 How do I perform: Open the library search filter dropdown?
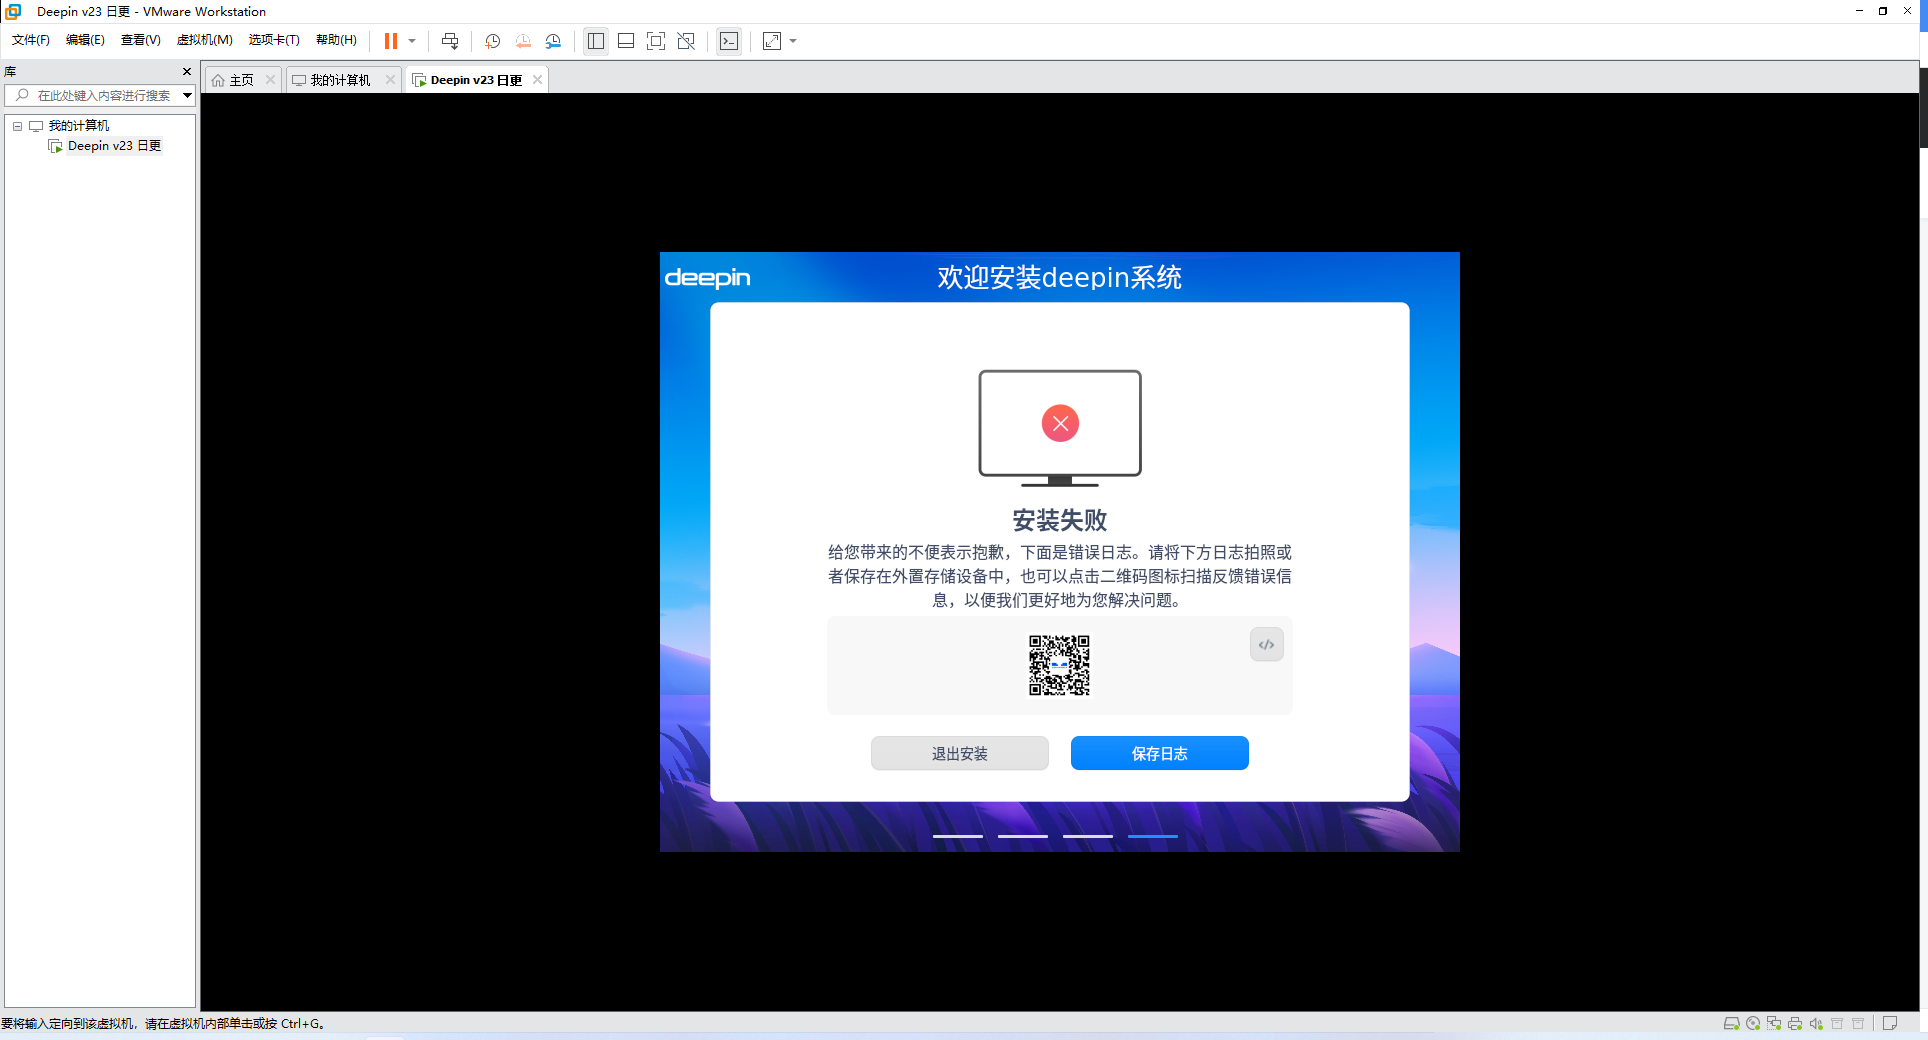[187, 95]
